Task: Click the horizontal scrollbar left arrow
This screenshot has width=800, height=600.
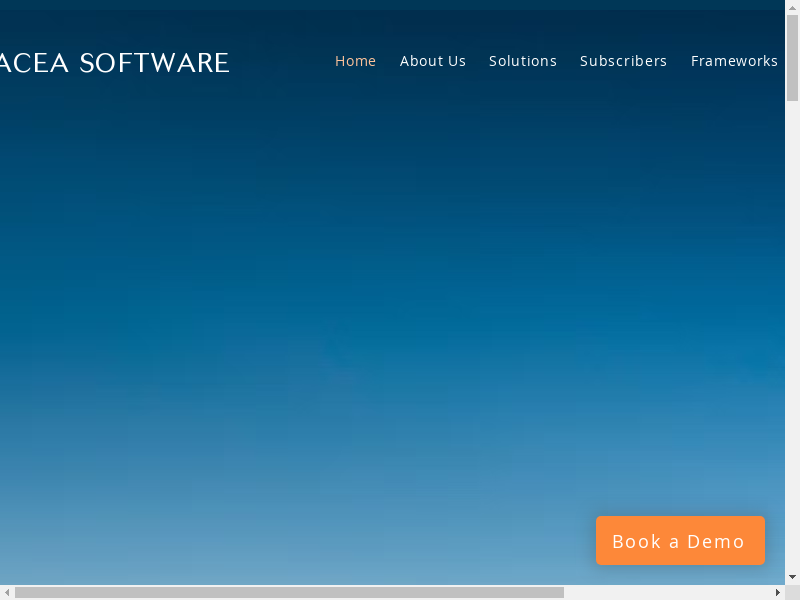Action: coord(7,592)
